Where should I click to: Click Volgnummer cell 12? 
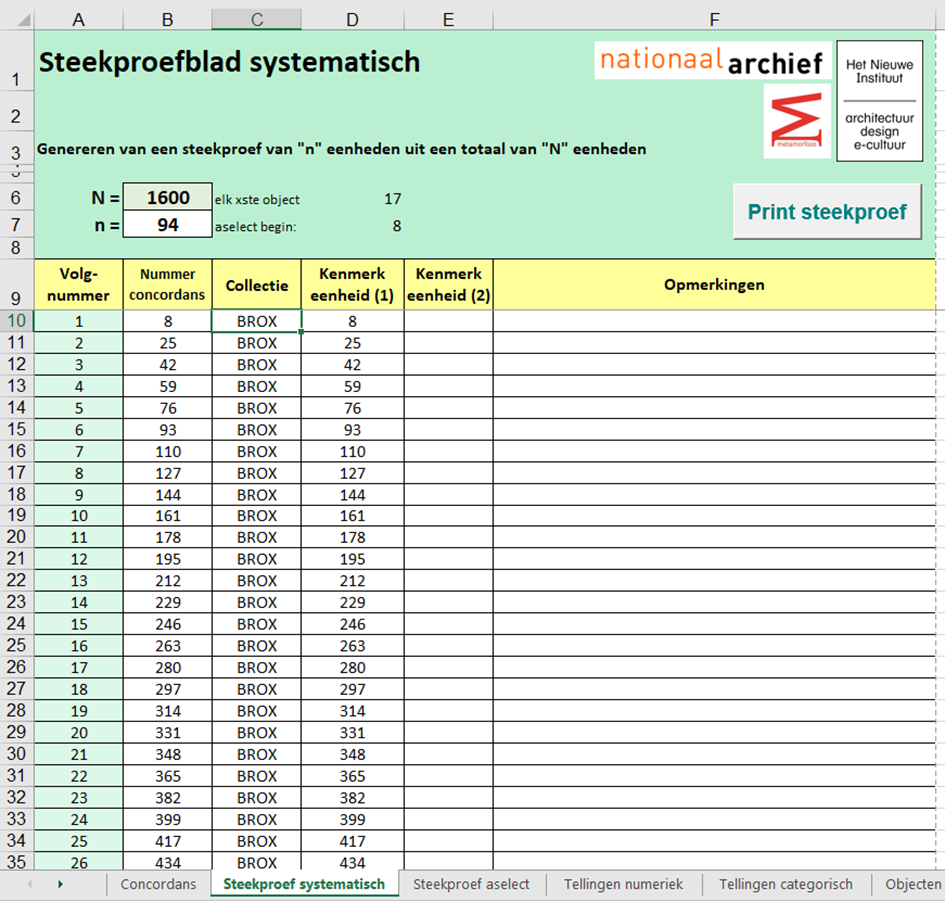coord(78,559)
